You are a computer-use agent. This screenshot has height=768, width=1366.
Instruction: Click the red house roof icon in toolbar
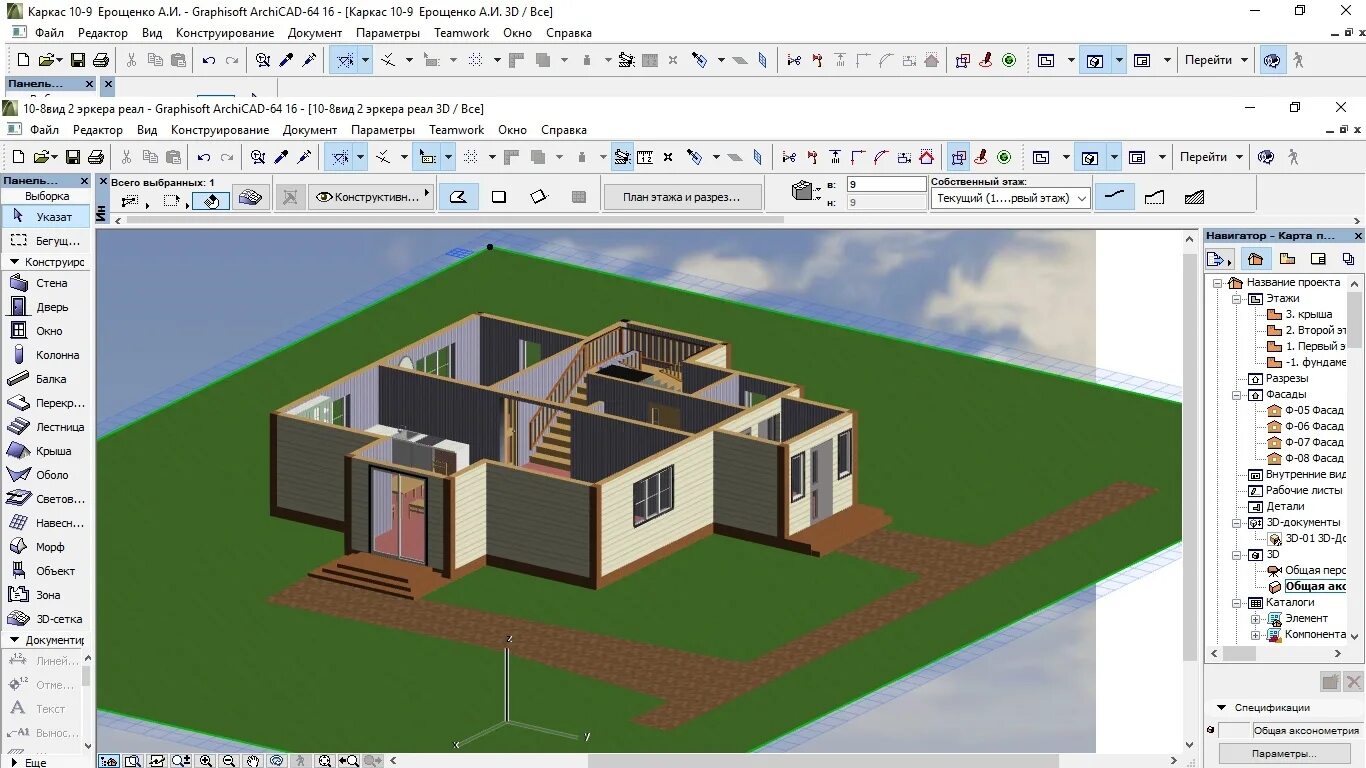coord(927,157)
